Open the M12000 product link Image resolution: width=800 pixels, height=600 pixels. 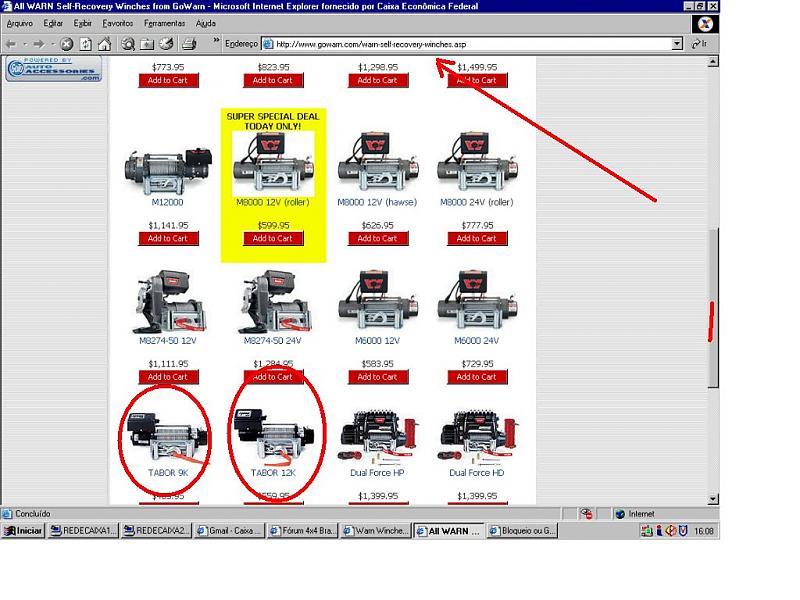click(x=167, y=203)
